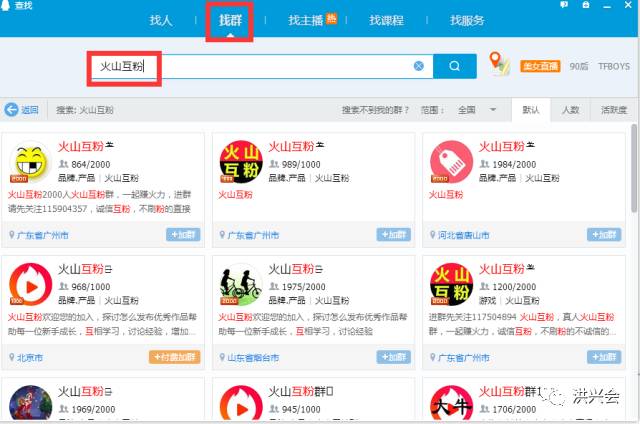Open 广东省广州市 location of the 1200/2000 group
This screenshot has width=640, height=424.
coord(464,358)
